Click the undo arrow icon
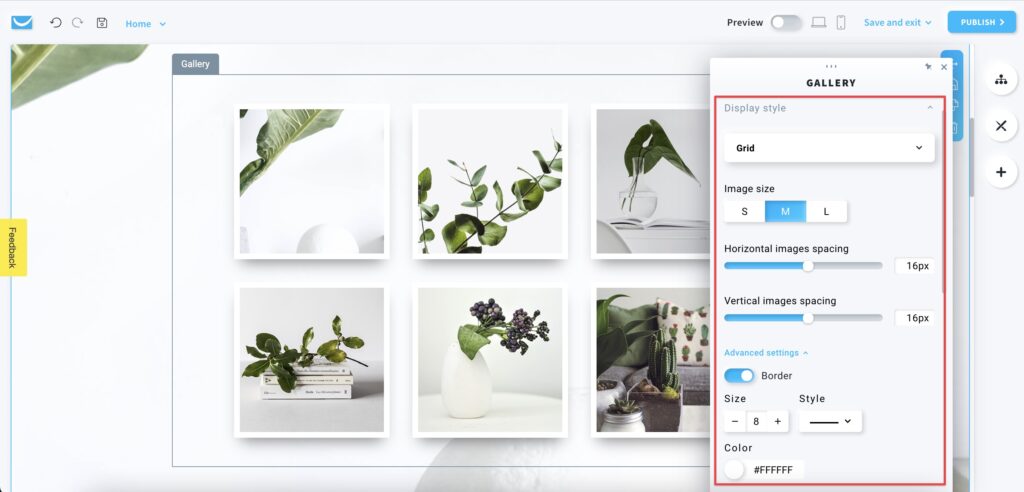 click(x=56, y=23)
